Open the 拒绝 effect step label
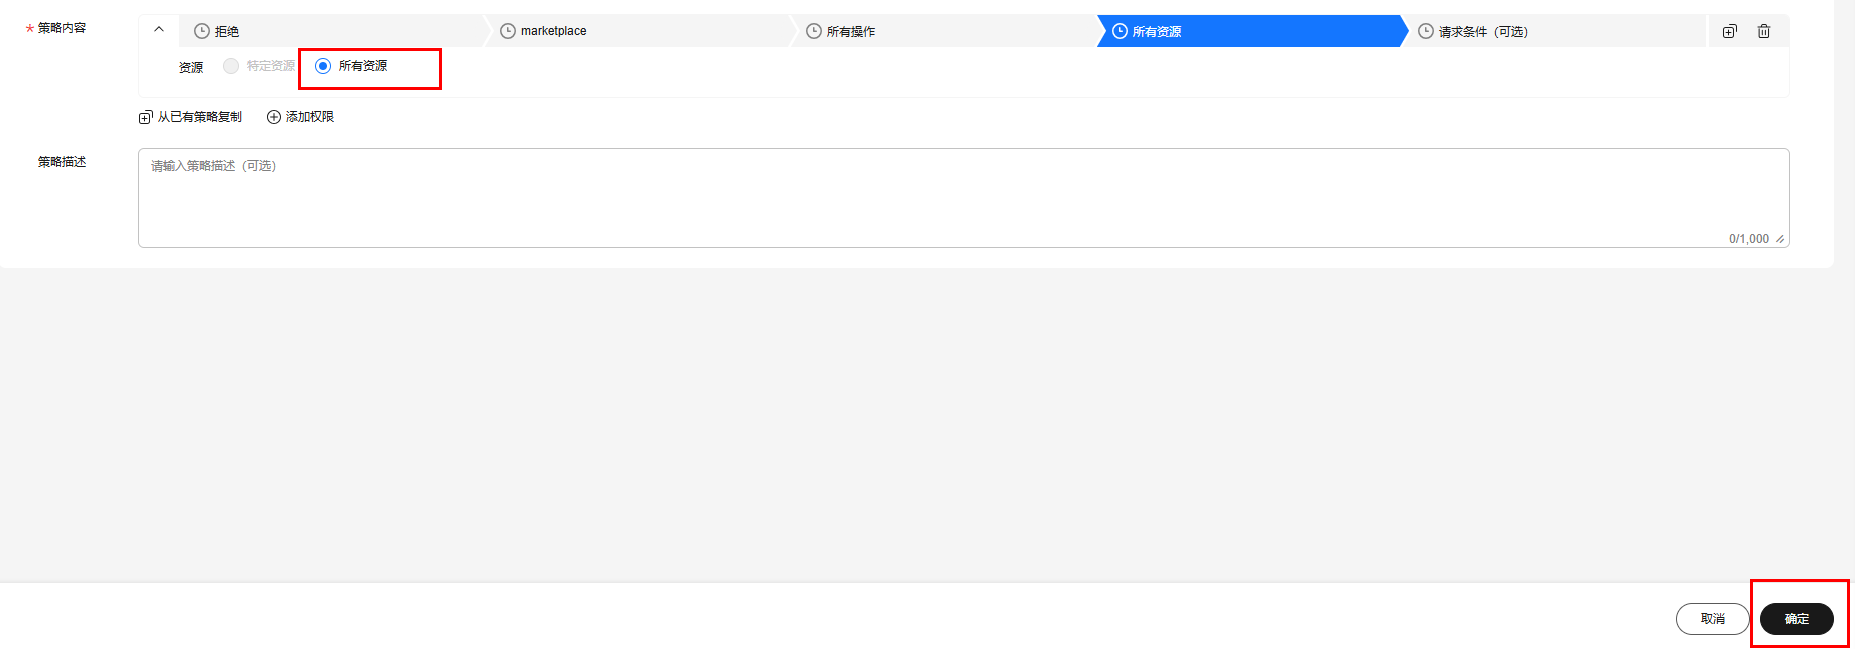 point(227,31)
